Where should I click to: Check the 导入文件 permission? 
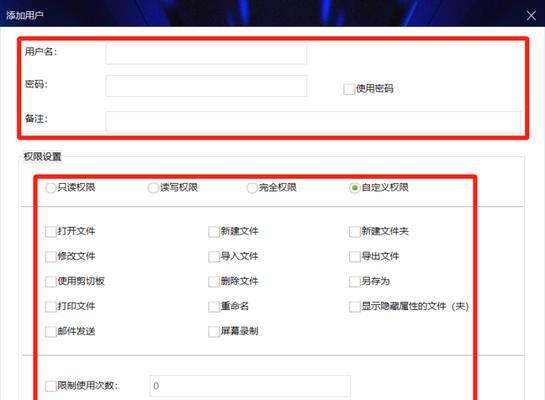click(214, 257)
